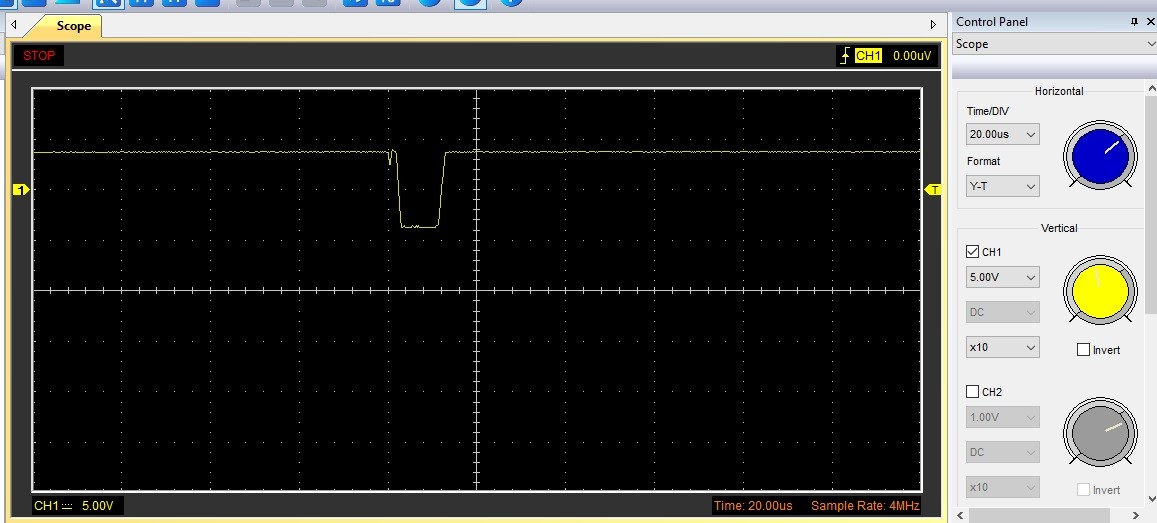Image resolution: width=1157 pixels, height=523 pixels.
Task: Click the yellow CH1 vertical knob
Action: point(1099,290)
